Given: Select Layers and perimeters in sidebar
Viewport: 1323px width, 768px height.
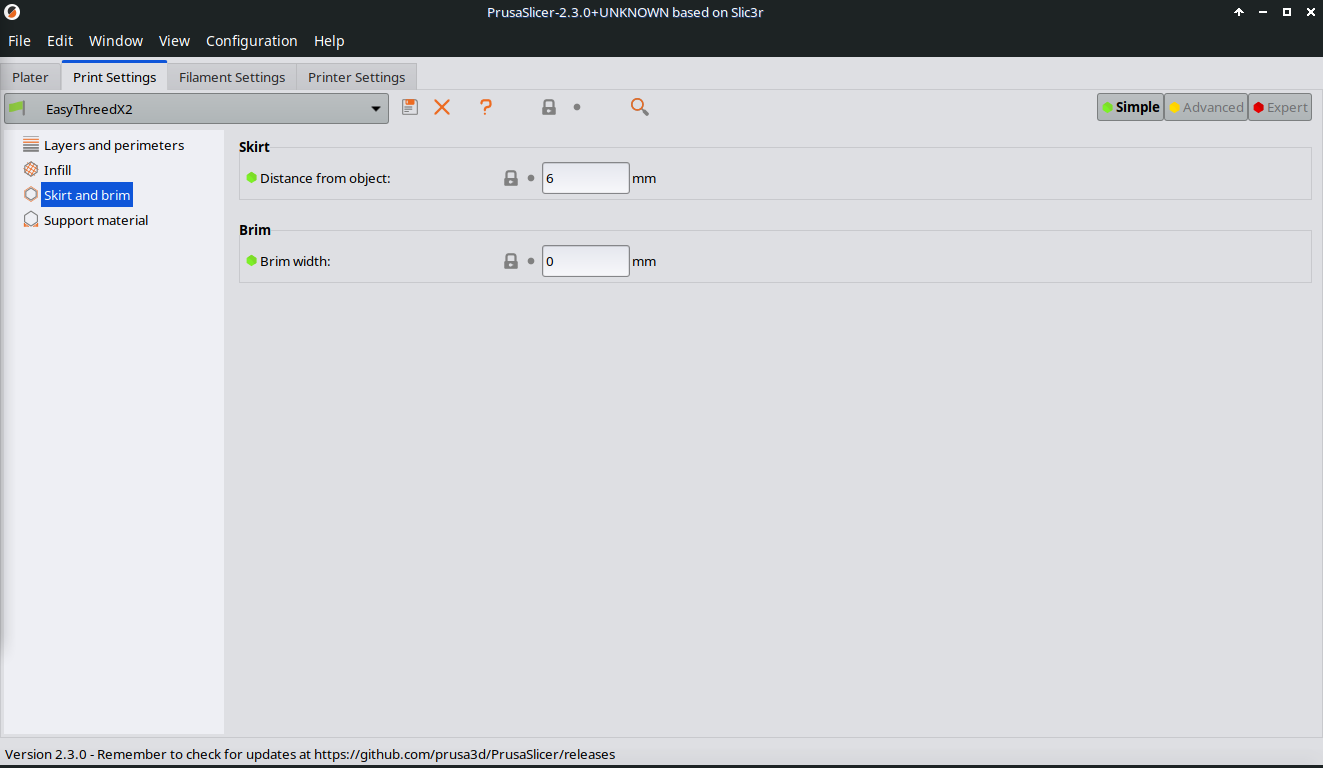Looking at the screenshot, I should coord(114,145).
